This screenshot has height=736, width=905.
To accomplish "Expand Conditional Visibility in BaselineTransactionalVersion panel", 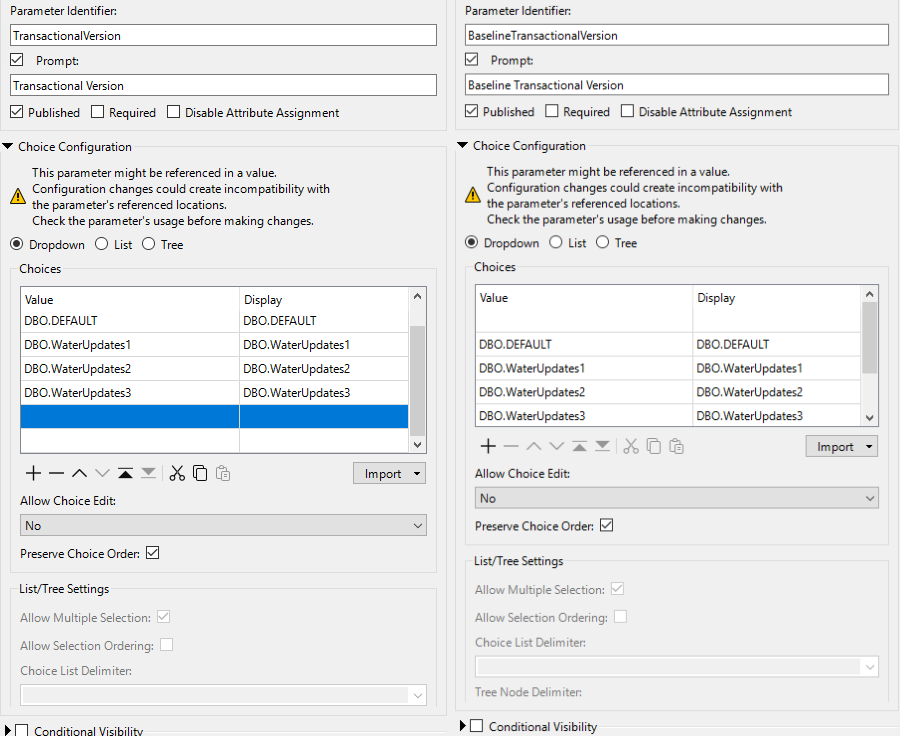I will pyautogui.click(x=462, y=726).
